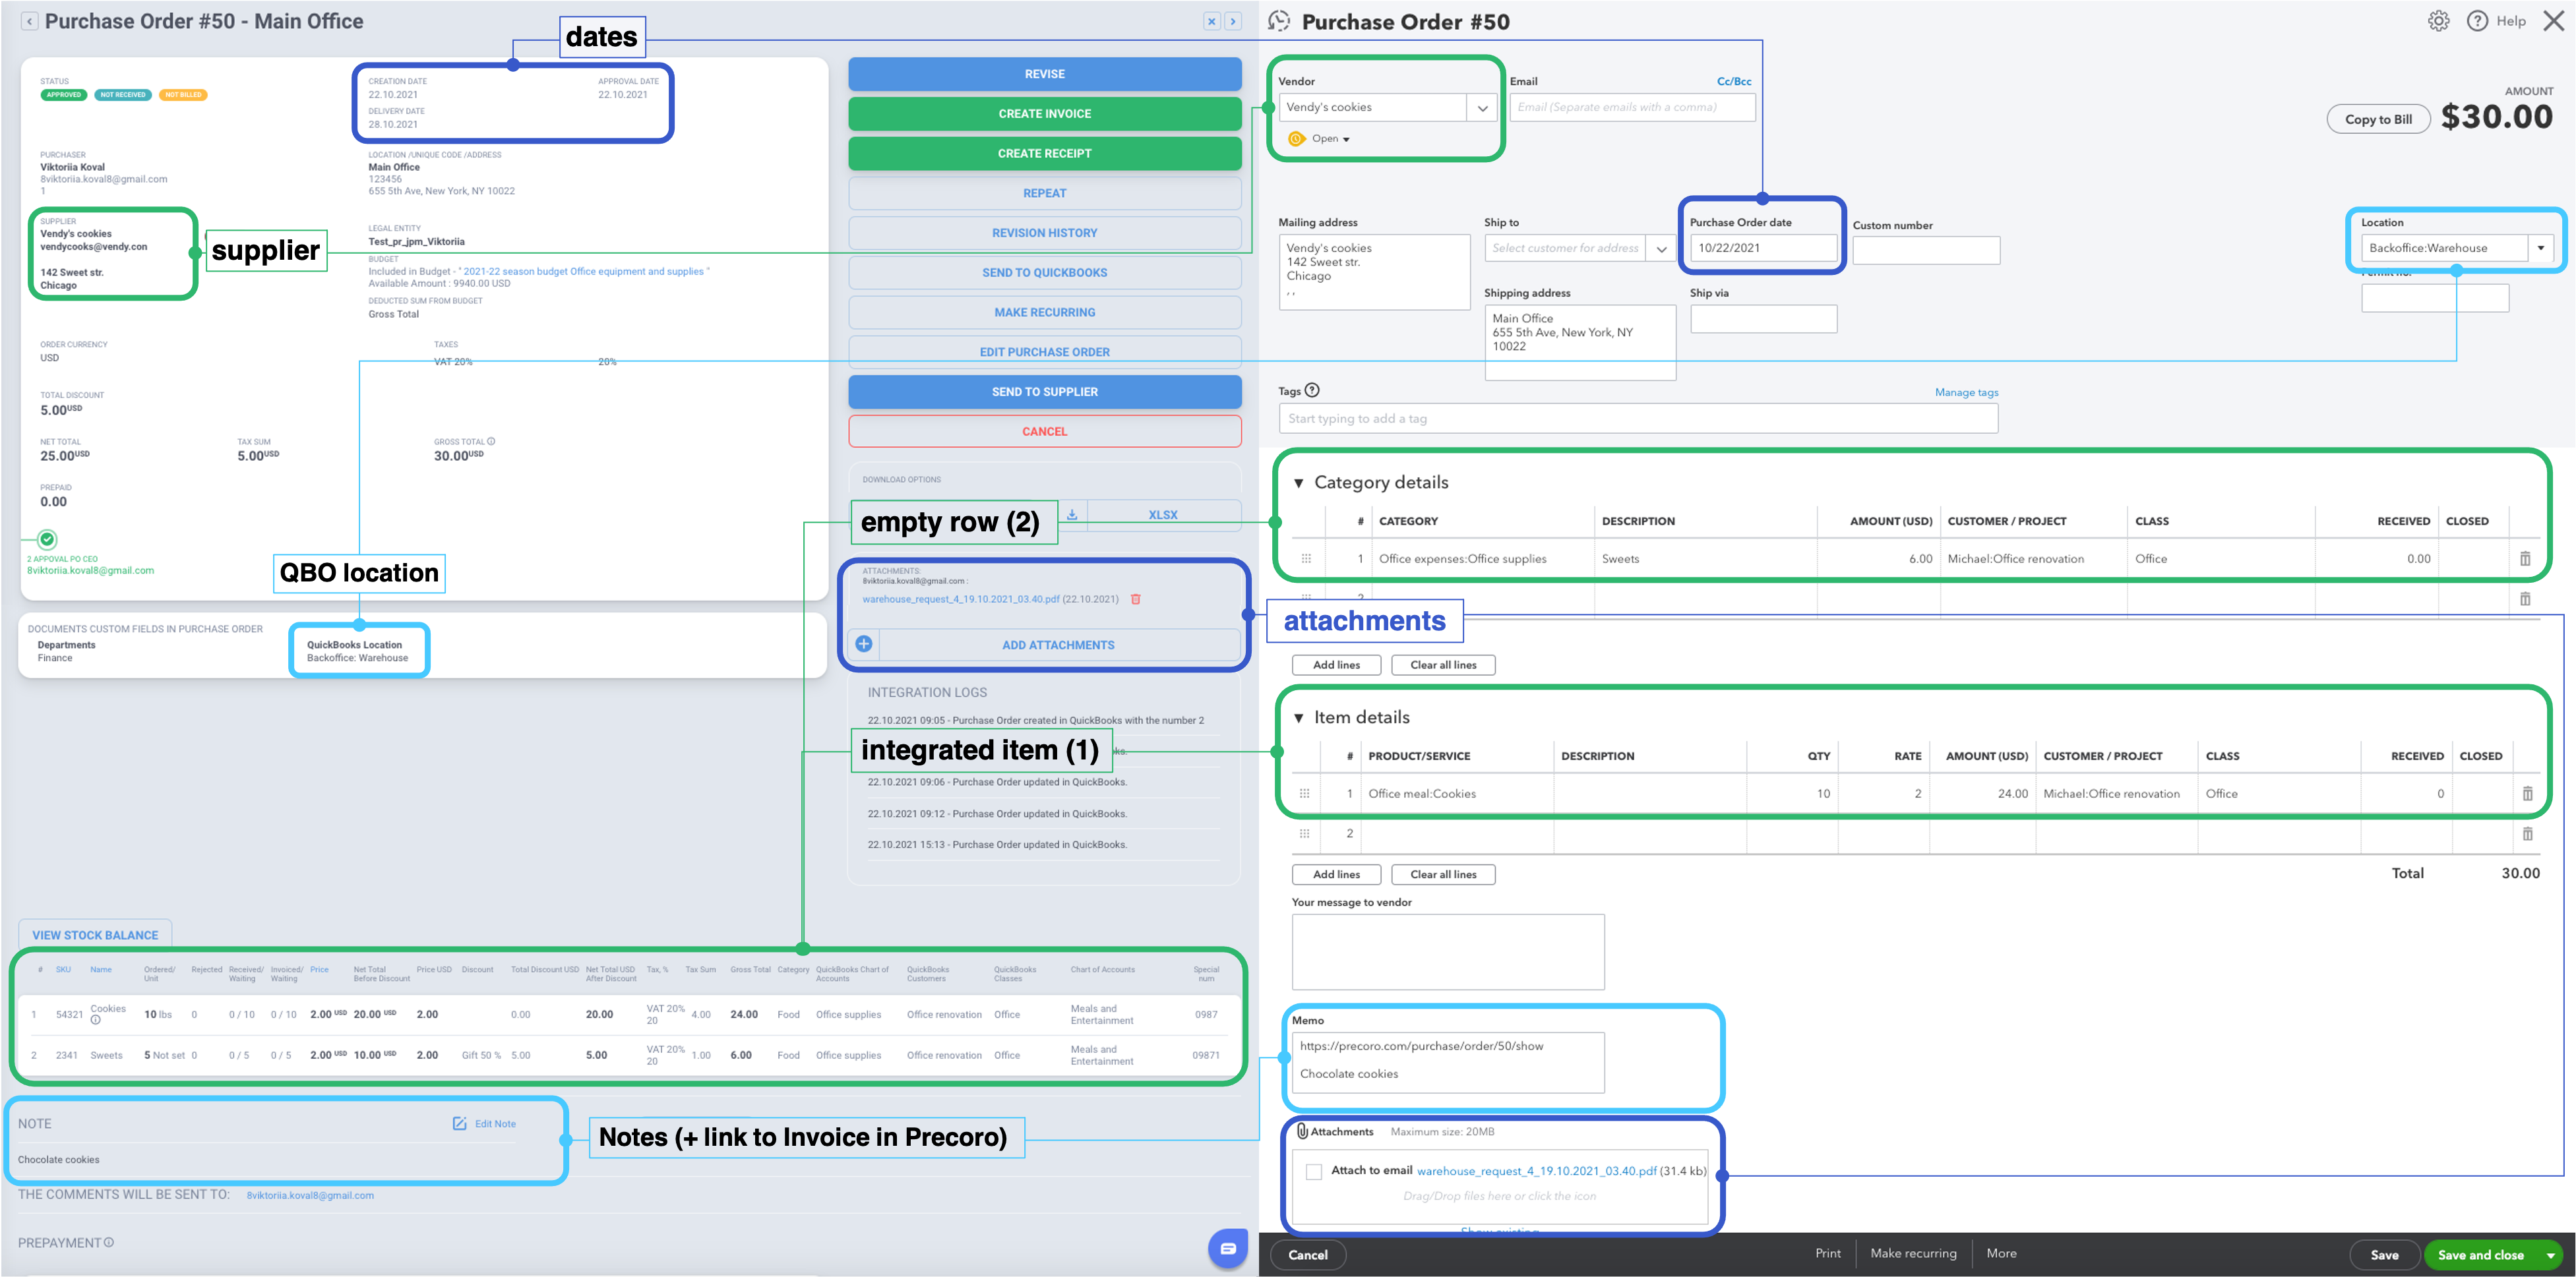The height and width of the screenshot is (1277, 2576).
Task: Open the Precoro chat bubble icon
Action: pos(1228,1249)
